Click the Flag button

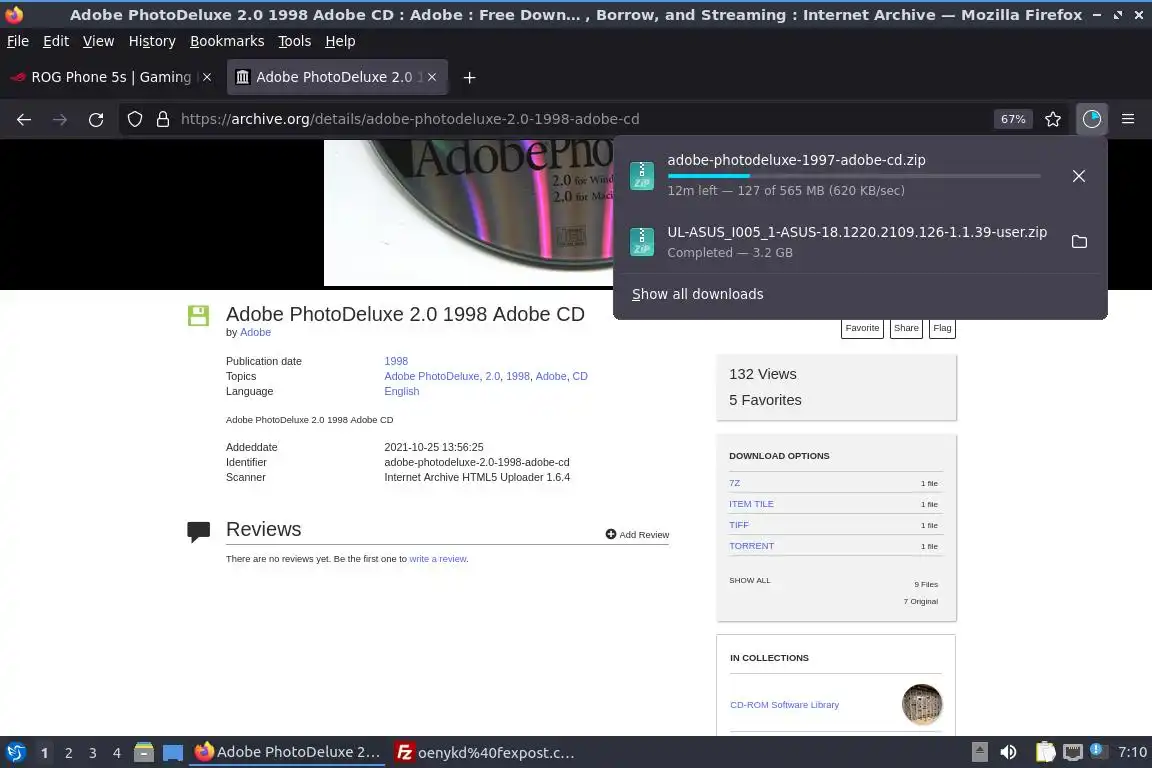pos(942,329)
